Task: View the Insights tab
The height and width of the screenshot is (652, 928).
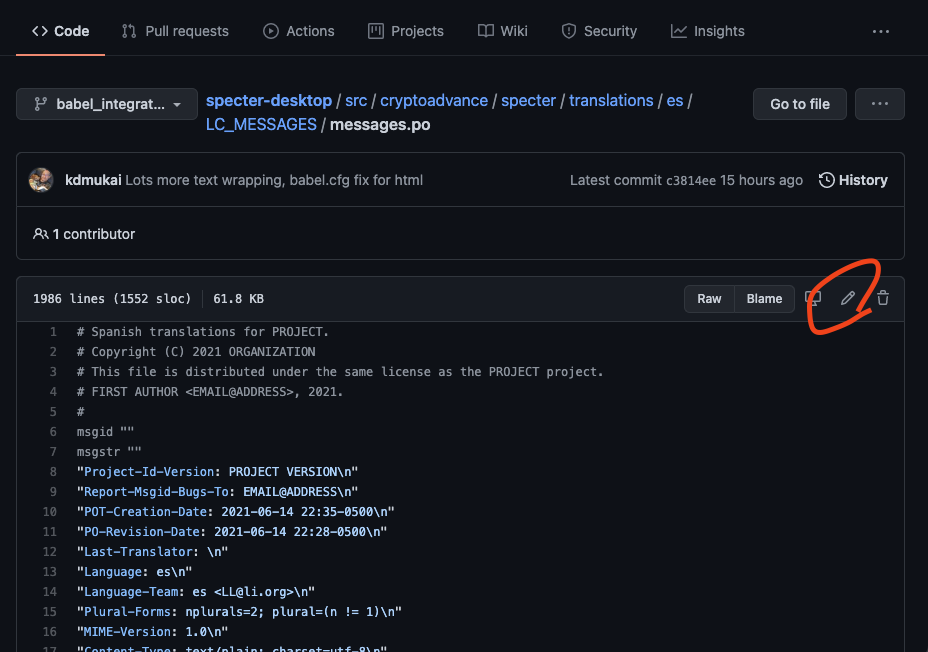Action: 708,31
